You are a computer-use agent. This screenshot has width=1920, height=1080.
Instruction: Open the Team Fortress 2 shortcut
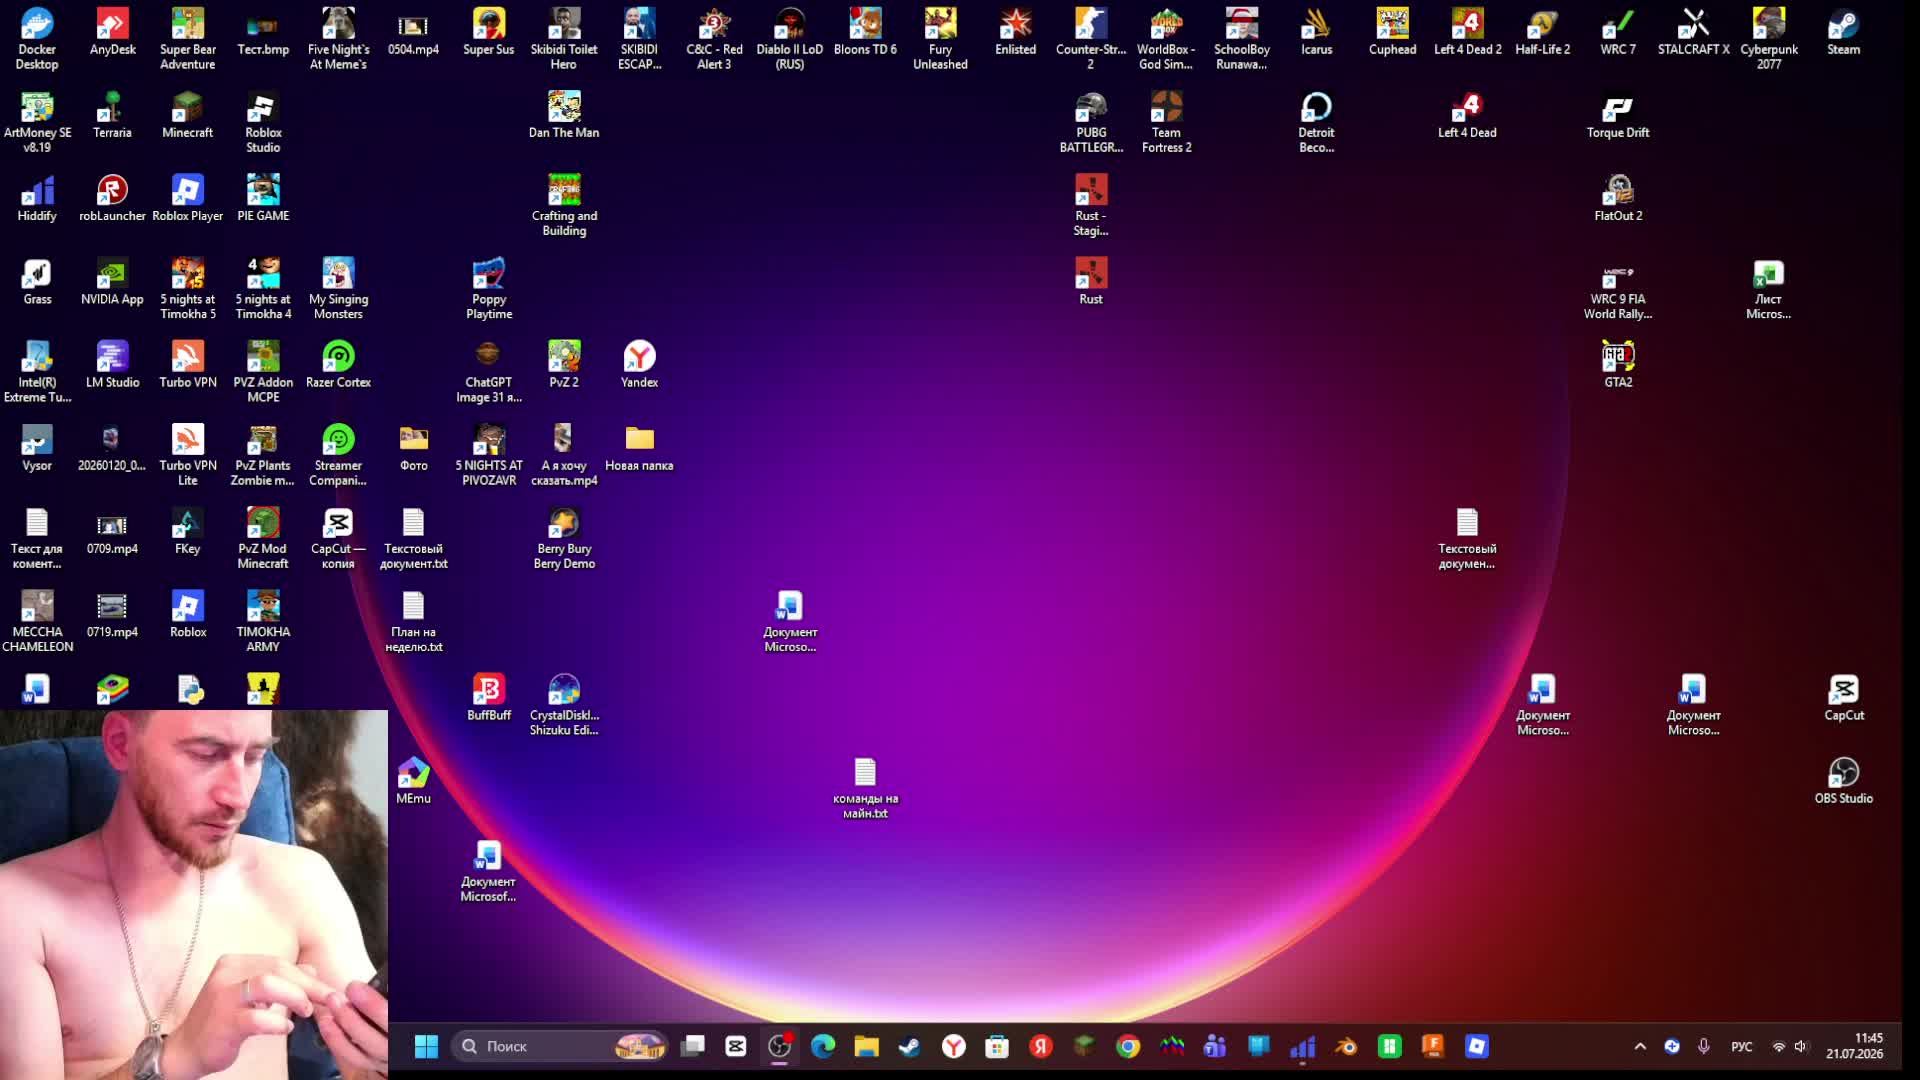[x=1166, y=121]
